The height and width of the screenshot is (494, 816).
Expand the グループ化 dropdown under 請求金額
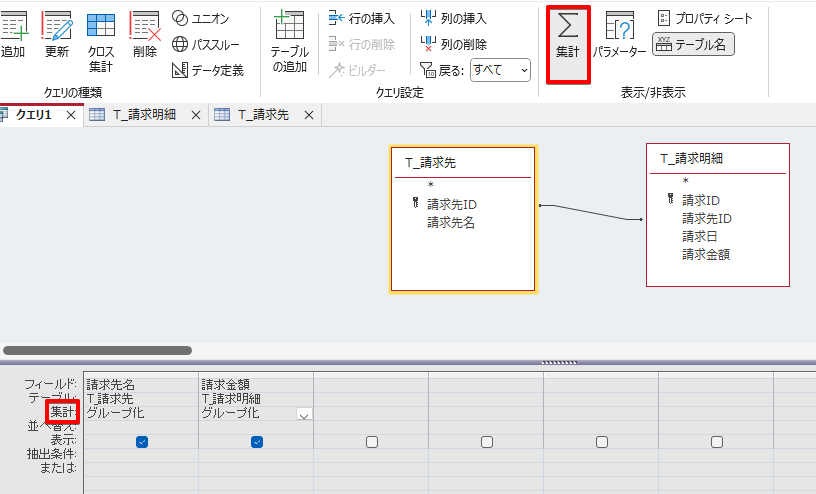304,414
